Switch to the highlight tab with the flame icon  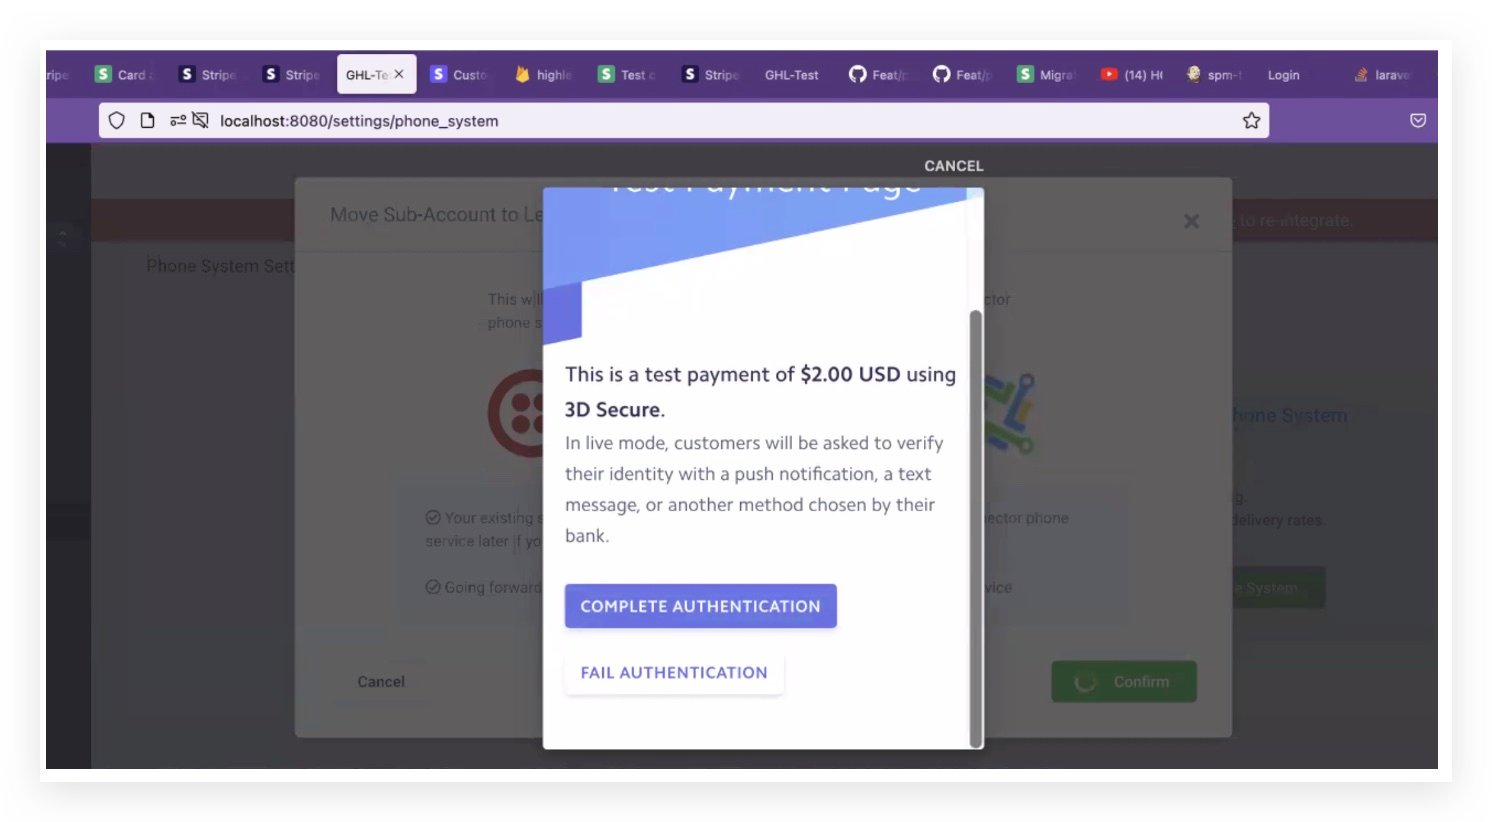click(543, 75)
